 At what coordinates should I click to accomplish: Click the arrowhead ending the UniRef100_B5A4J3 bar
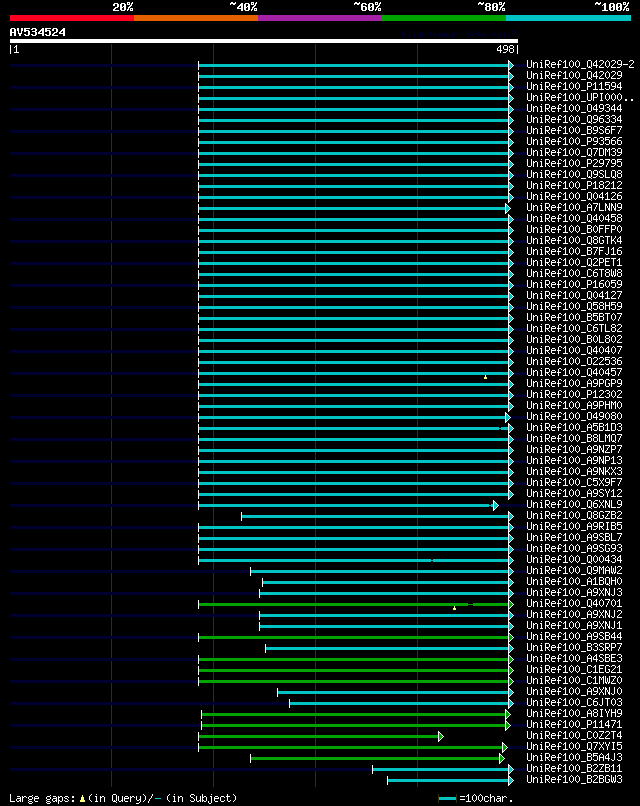tap(502, 759)
